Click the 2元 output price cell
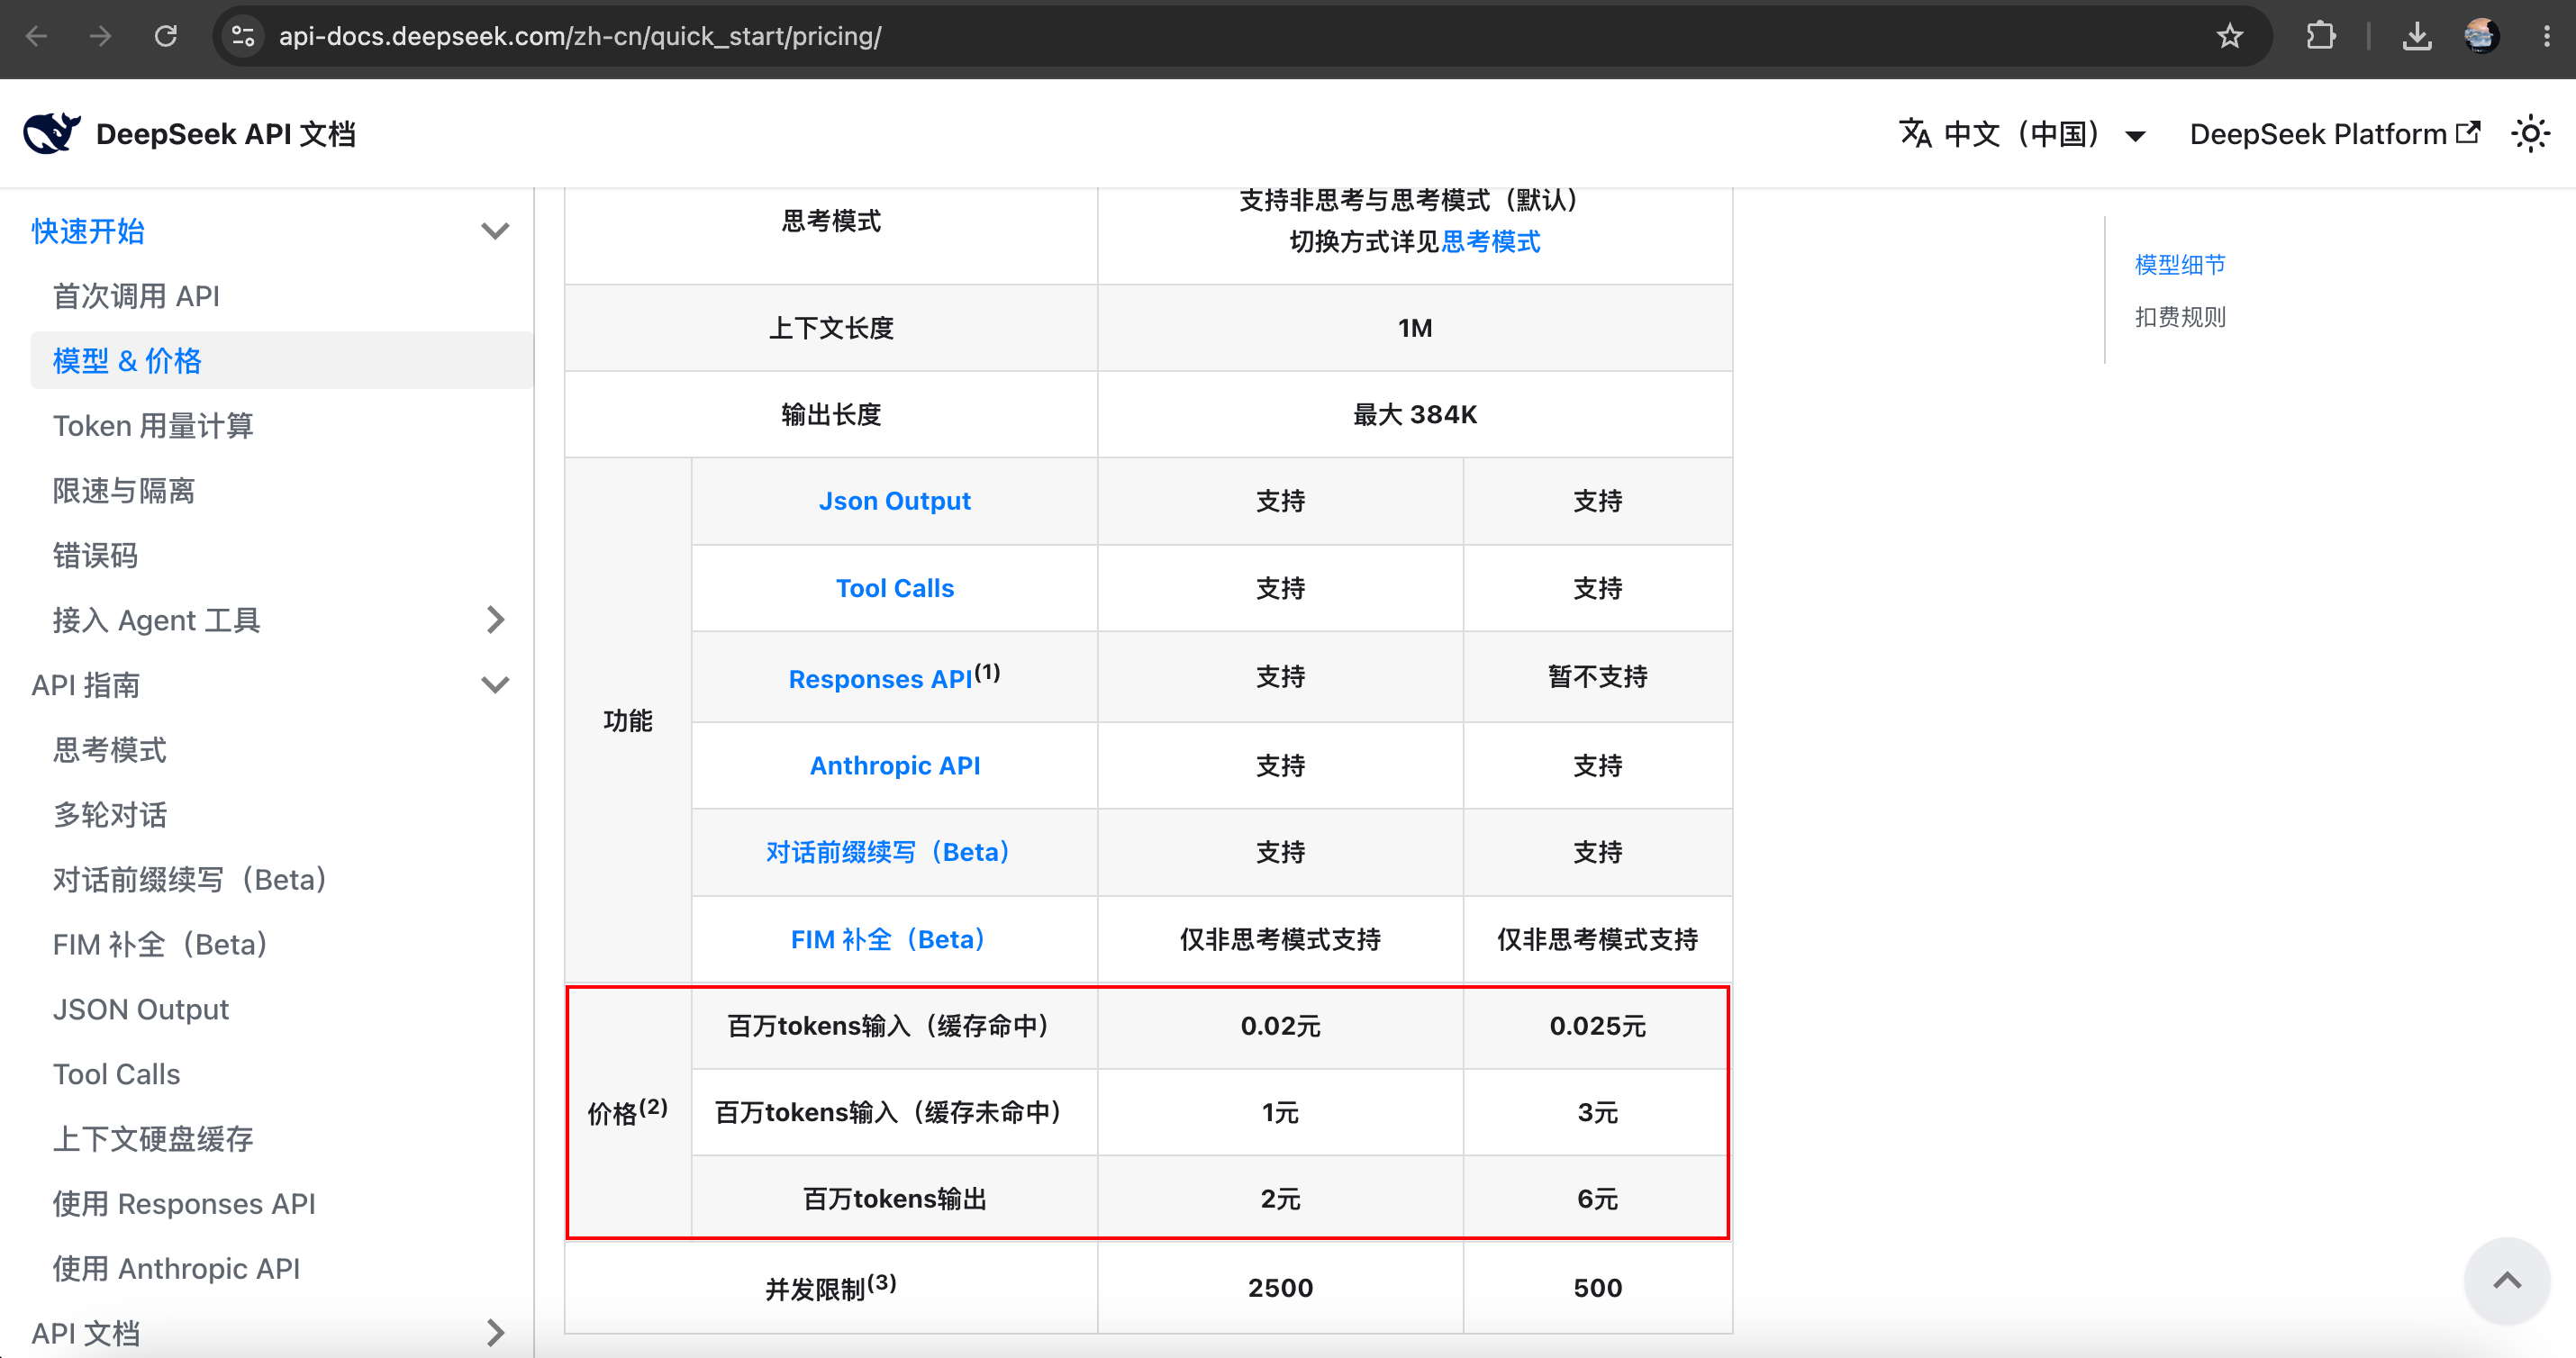 [x=1281, y=1199]
